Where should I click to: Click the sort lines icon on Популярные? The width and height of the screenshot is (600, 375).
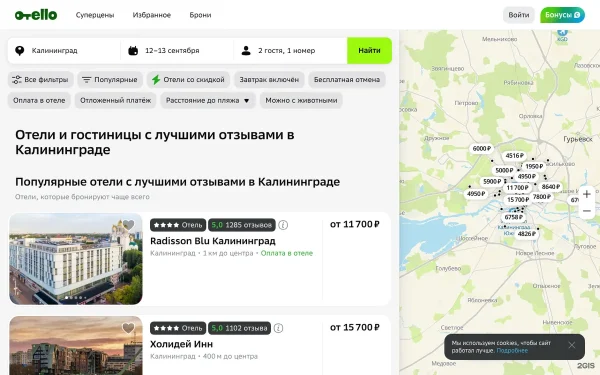pyautogui.click(x=87, y=80)
